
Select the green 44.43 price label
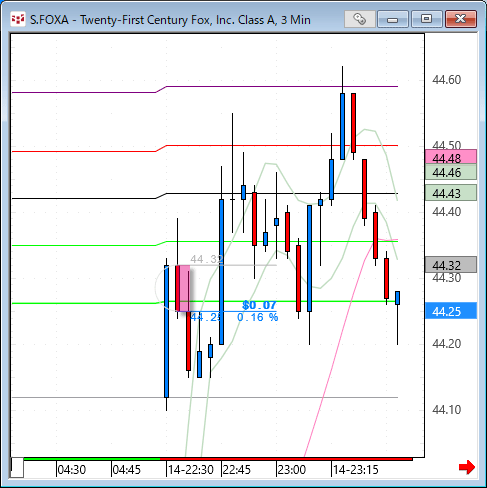click(451, 193)
